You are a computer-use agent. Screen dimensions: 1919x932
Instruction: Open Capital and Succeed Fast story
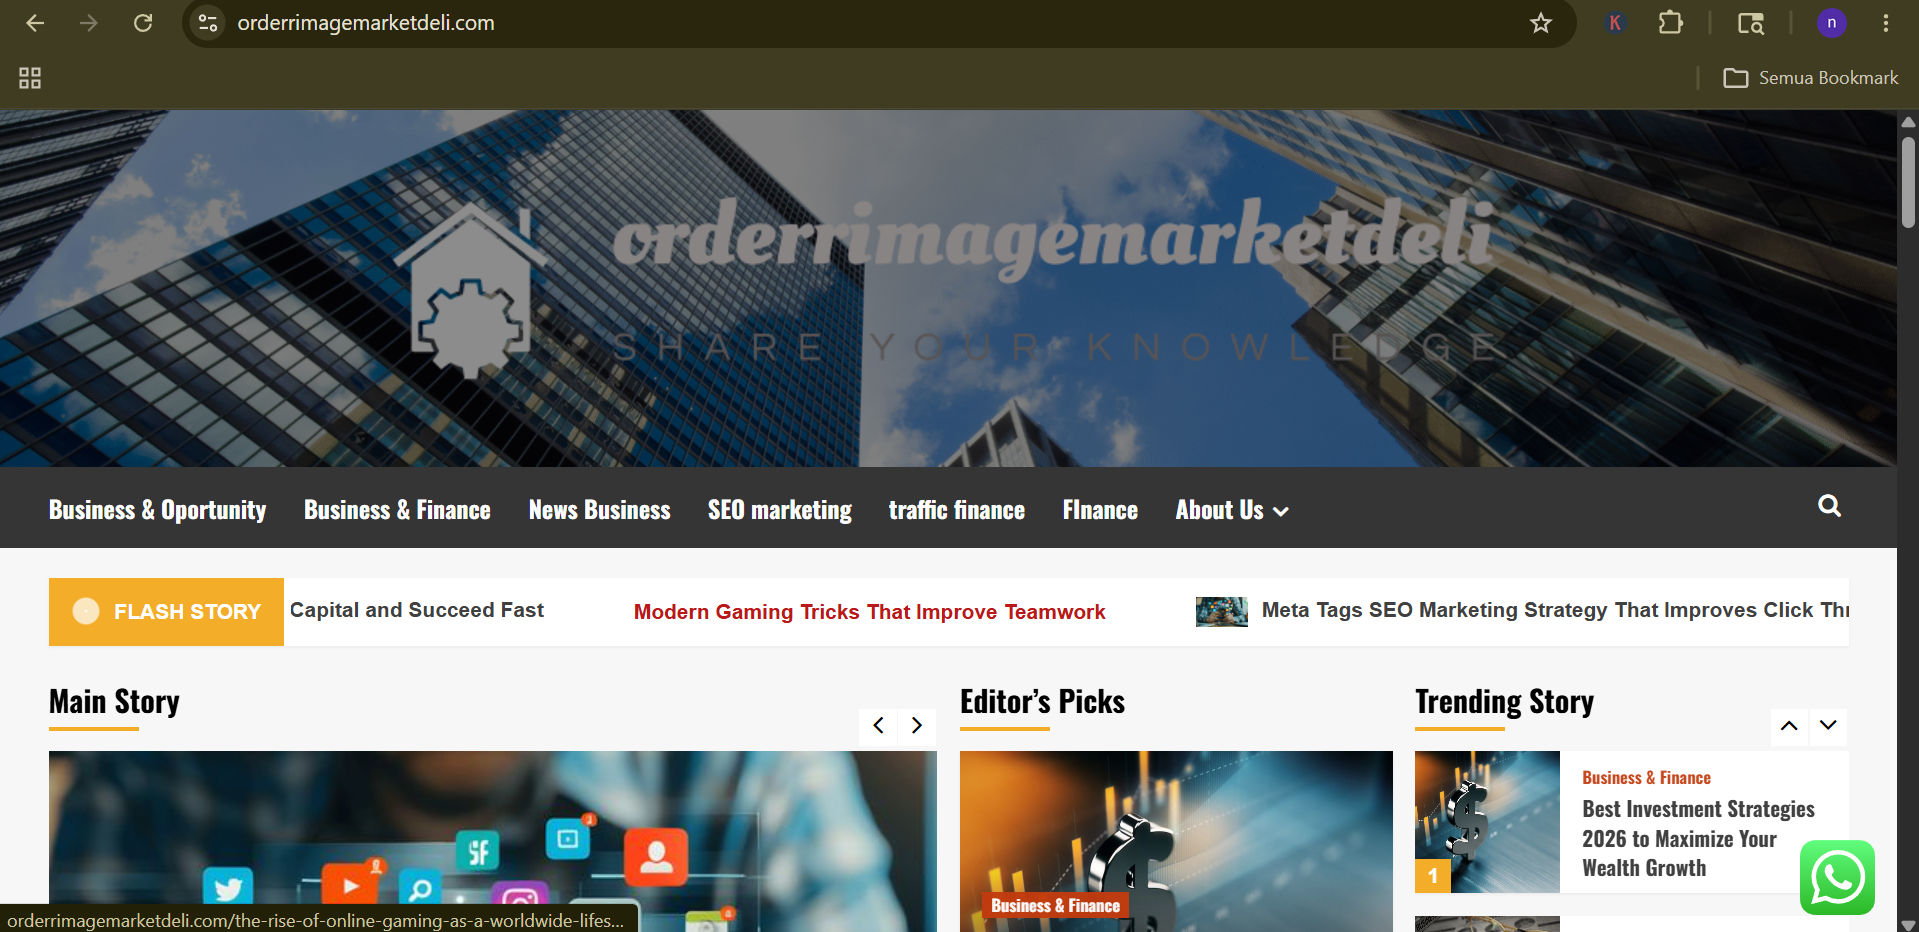tap(417, 610)
